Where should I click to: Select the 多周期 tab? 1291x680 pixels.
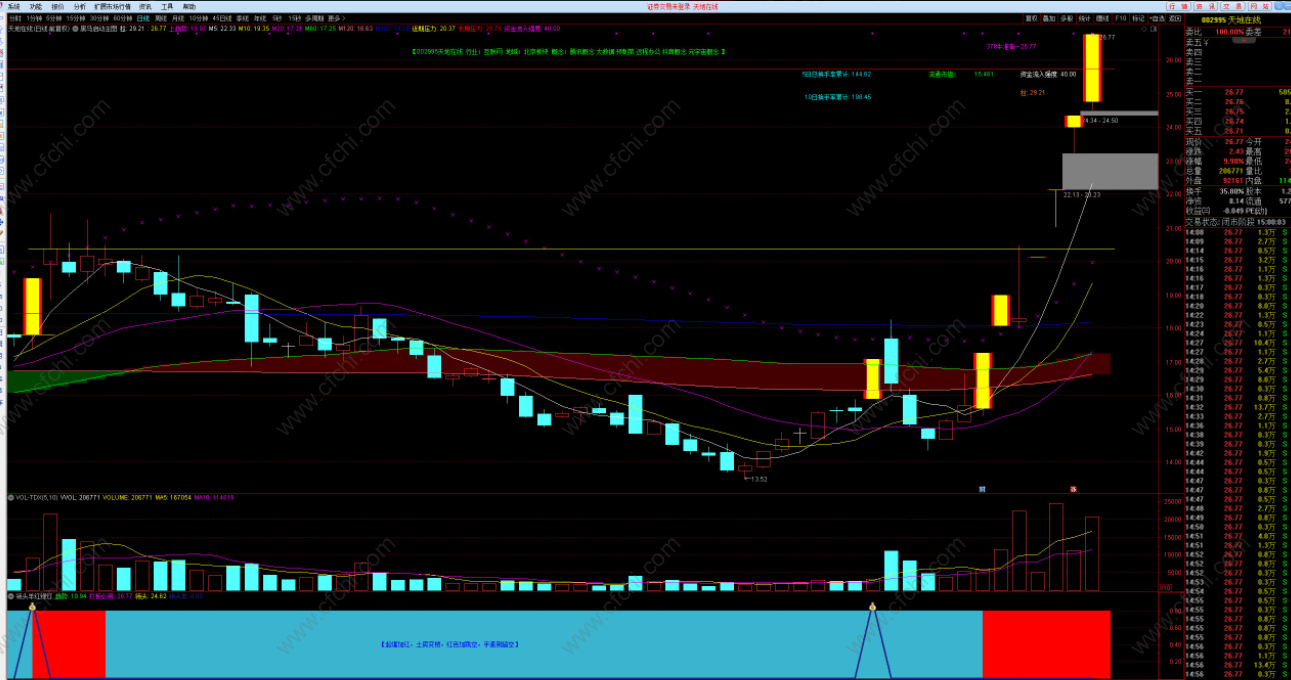(315, 18)
